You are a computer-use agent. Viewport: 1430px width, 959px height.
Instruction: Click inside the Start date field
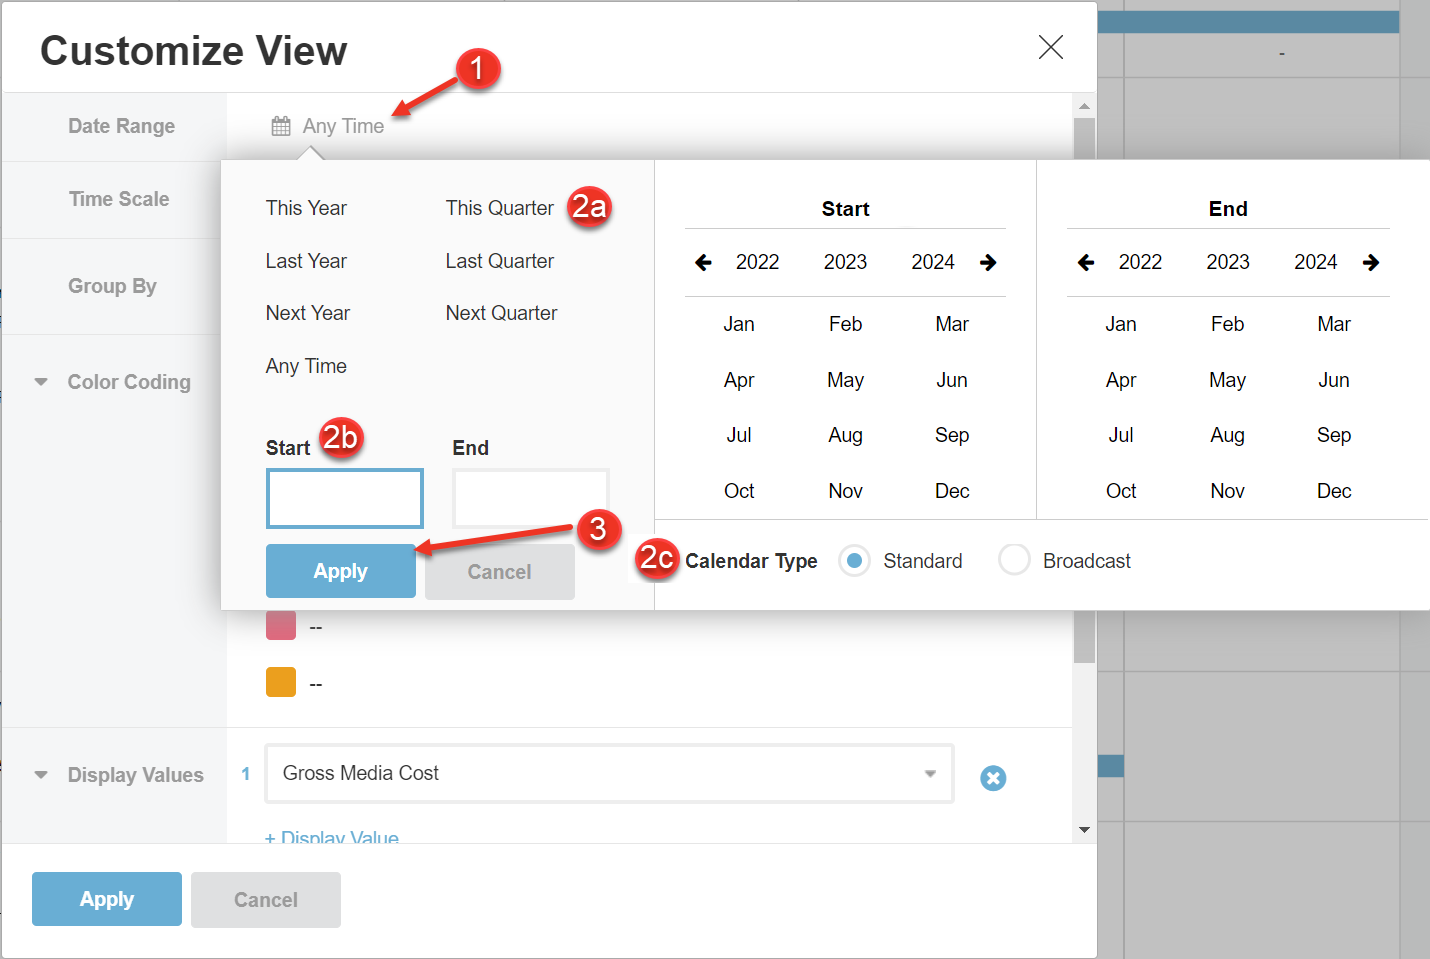tap(344, 498)
